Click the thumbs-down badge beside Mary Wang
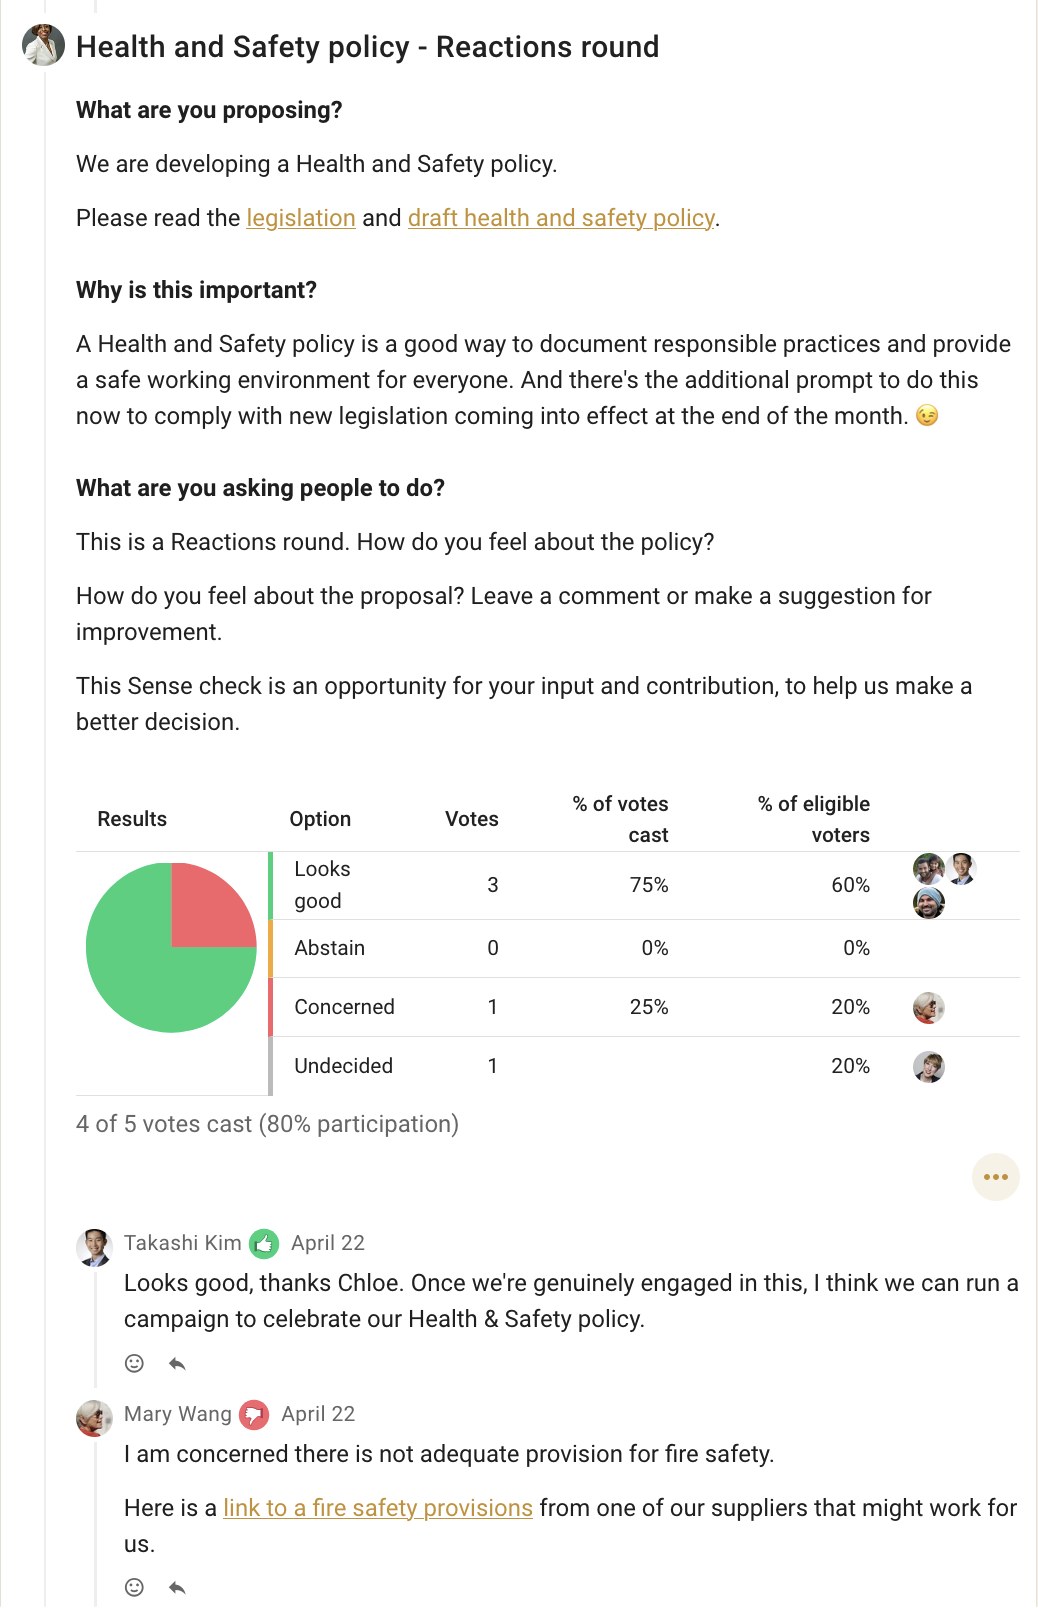The image size is (1038, 1608). pyautogui.click(x=254, y=1415)
